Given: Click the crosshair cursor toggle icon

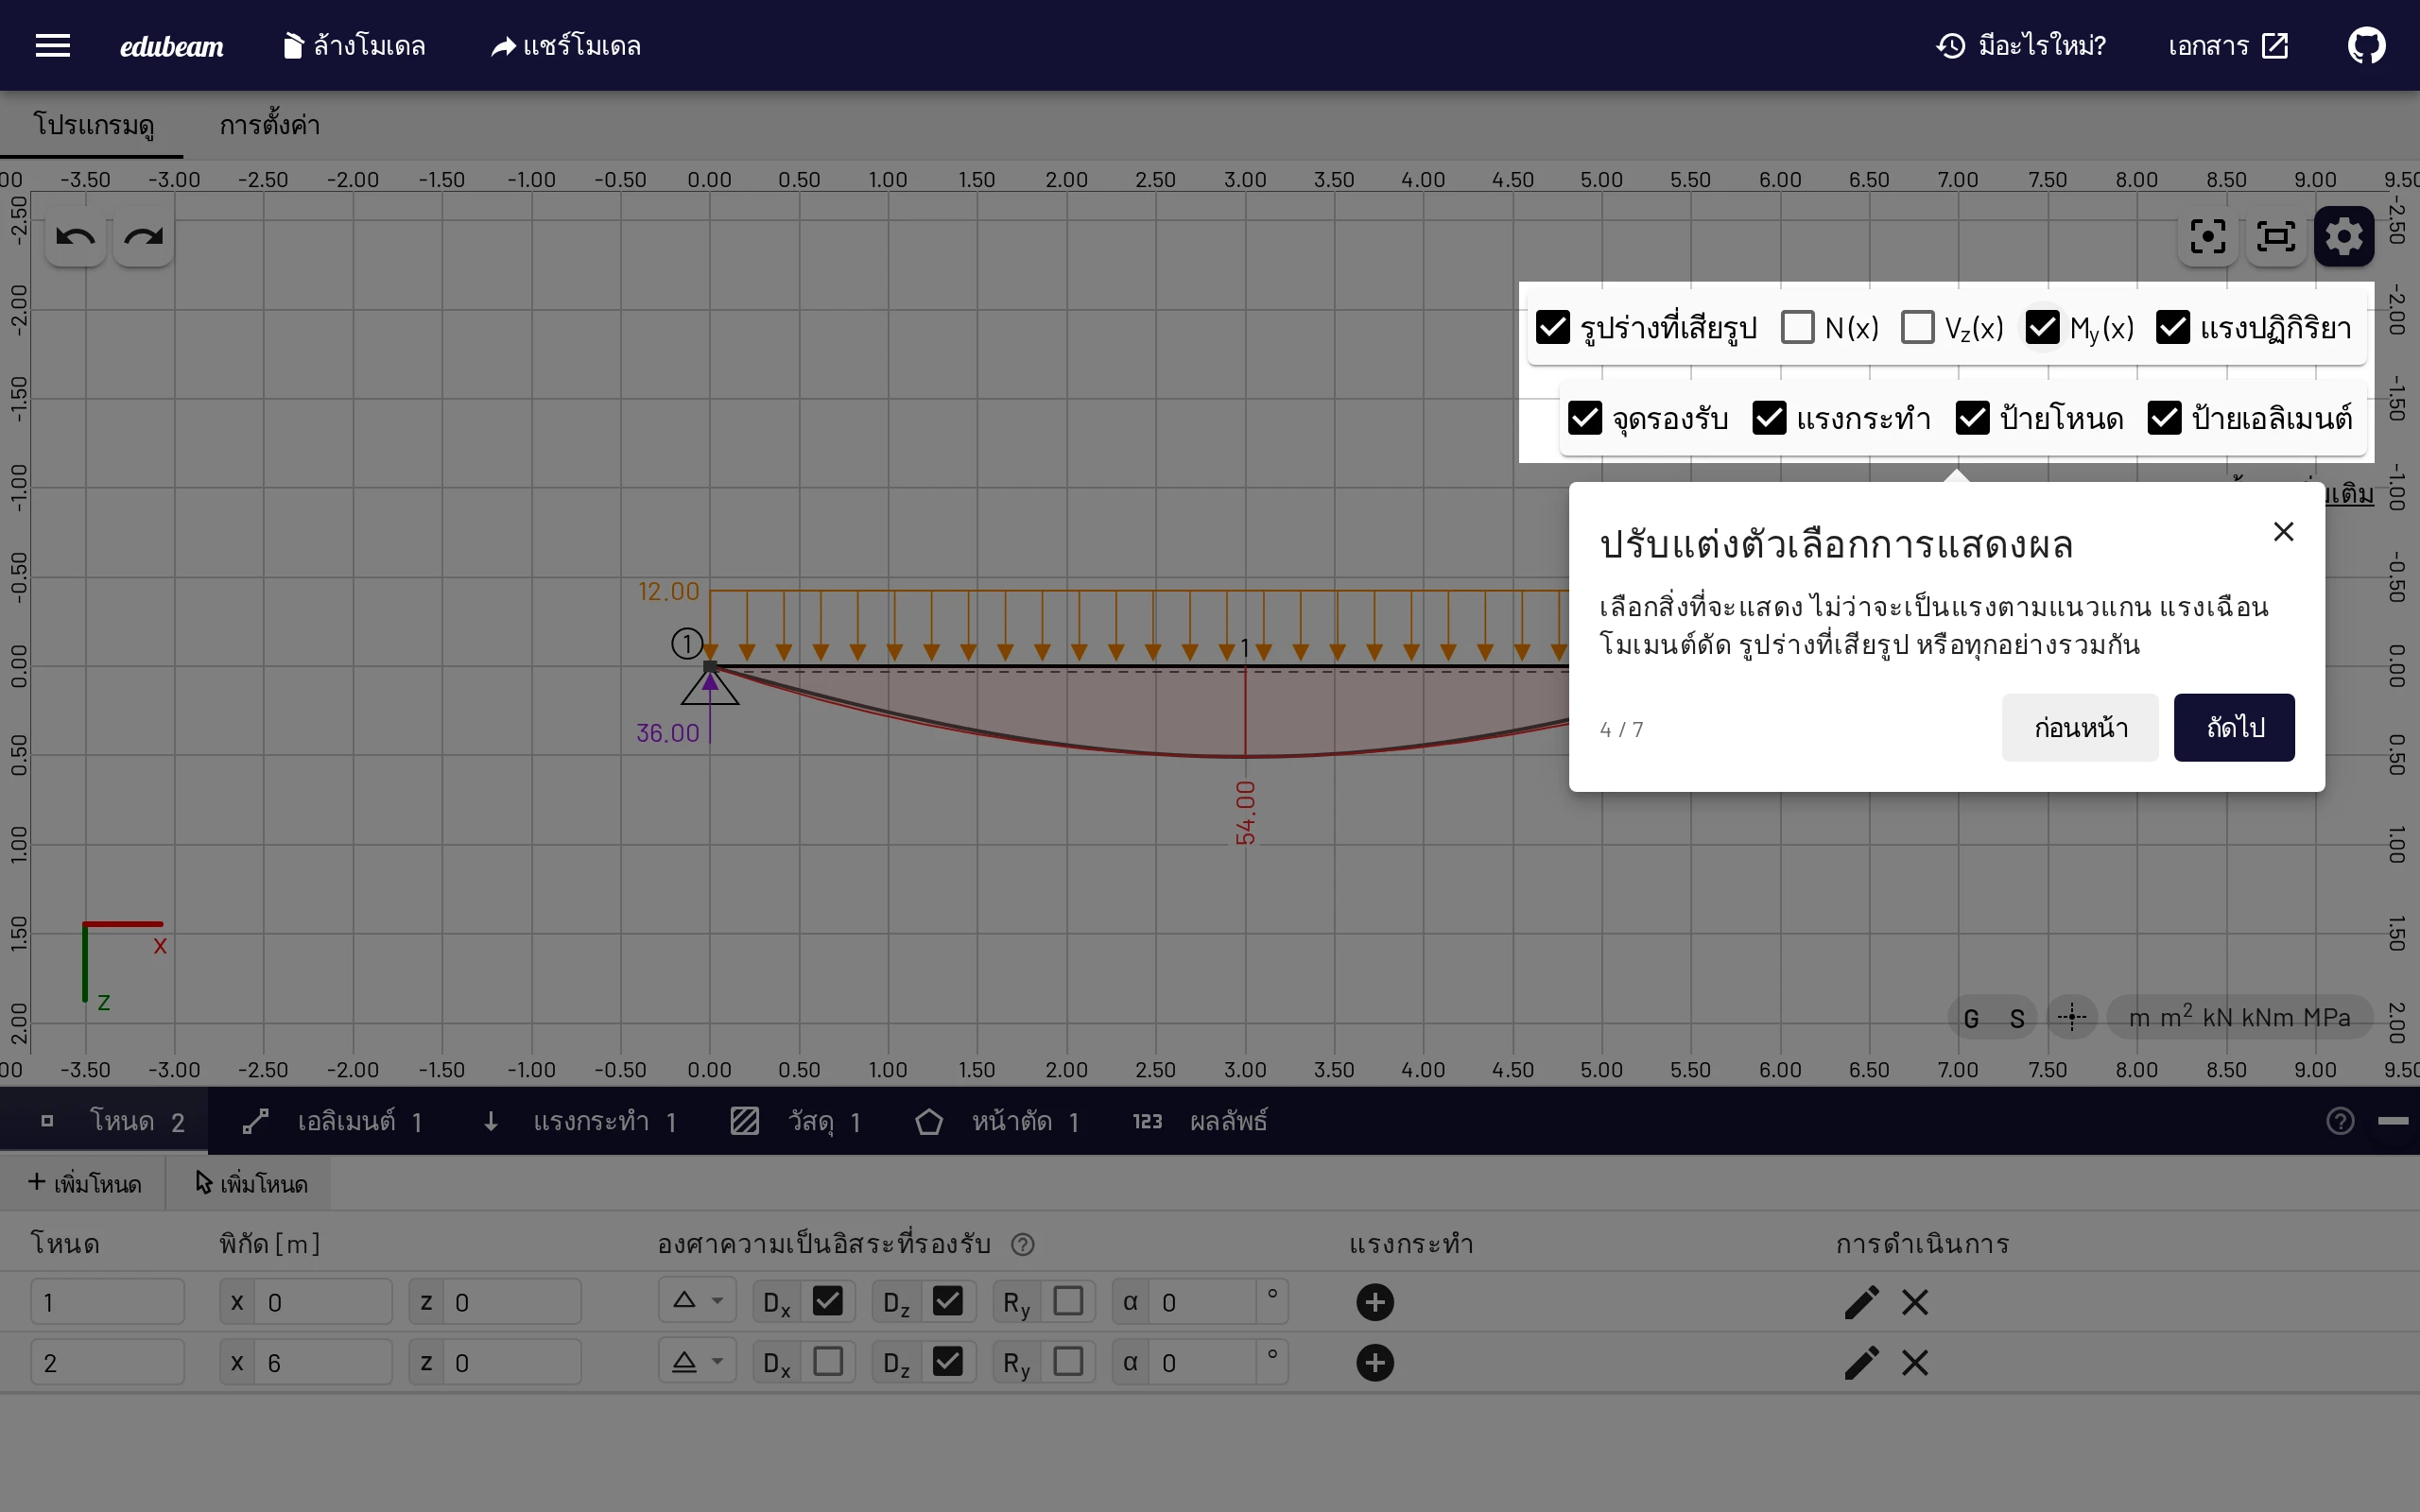Looking at the screenshot, I should (x=2072, y=1018).
